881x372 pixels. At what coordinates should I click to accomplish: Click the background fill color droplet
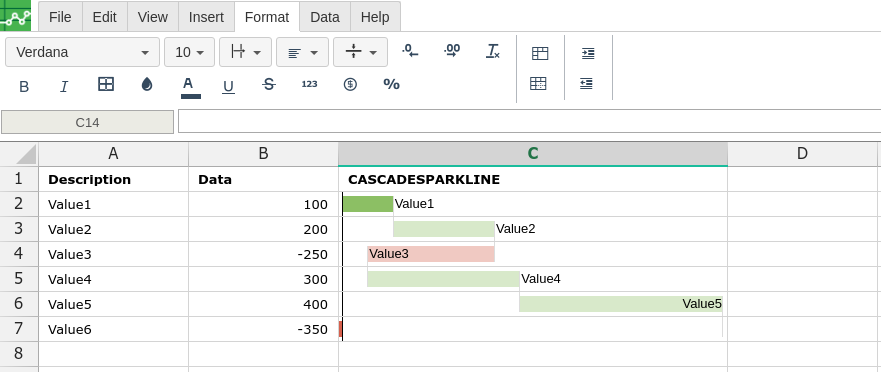tap(147, 84)
